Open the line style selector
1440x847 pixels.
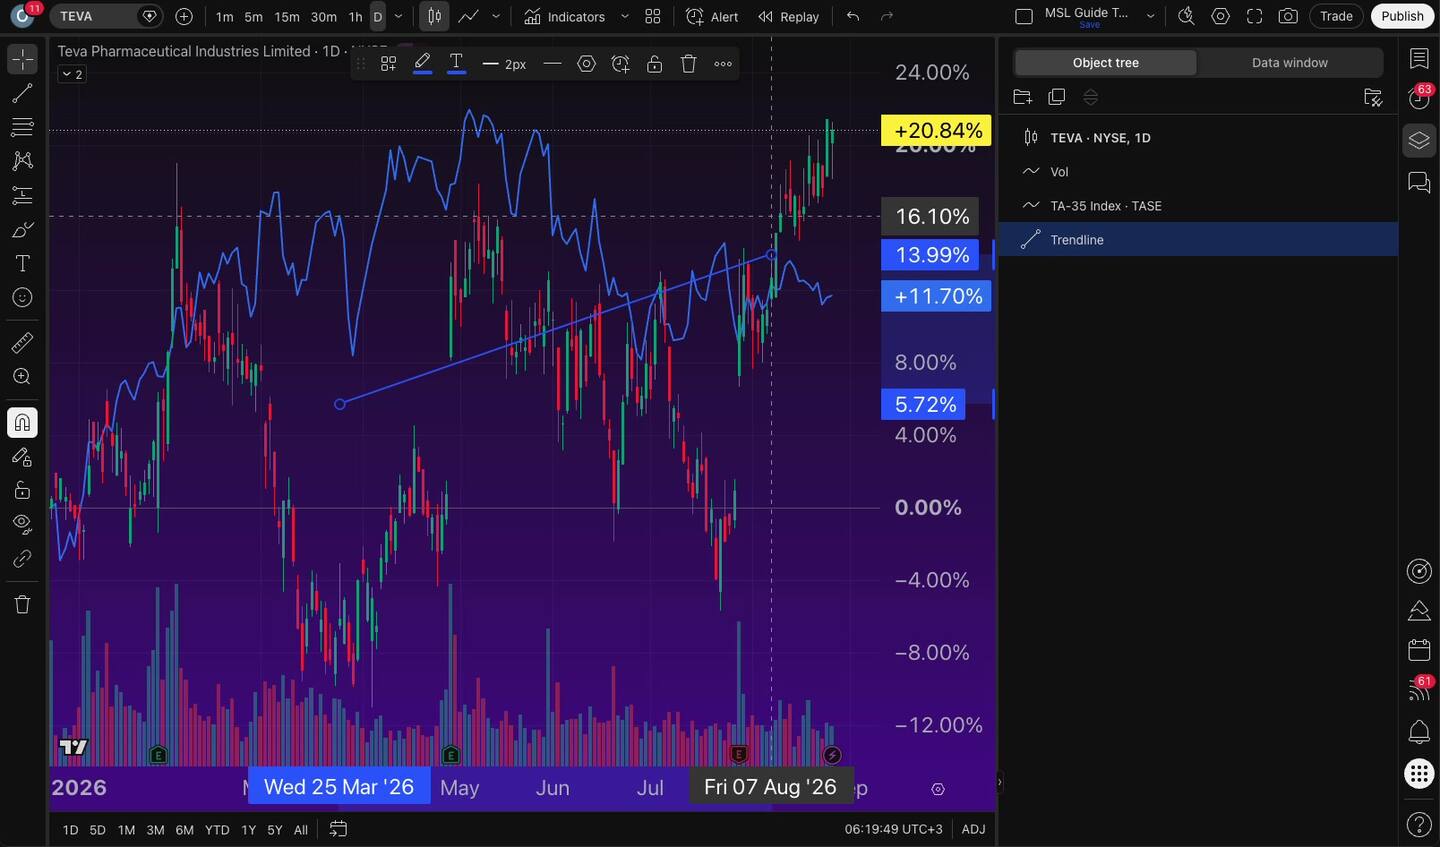point(552,64)
